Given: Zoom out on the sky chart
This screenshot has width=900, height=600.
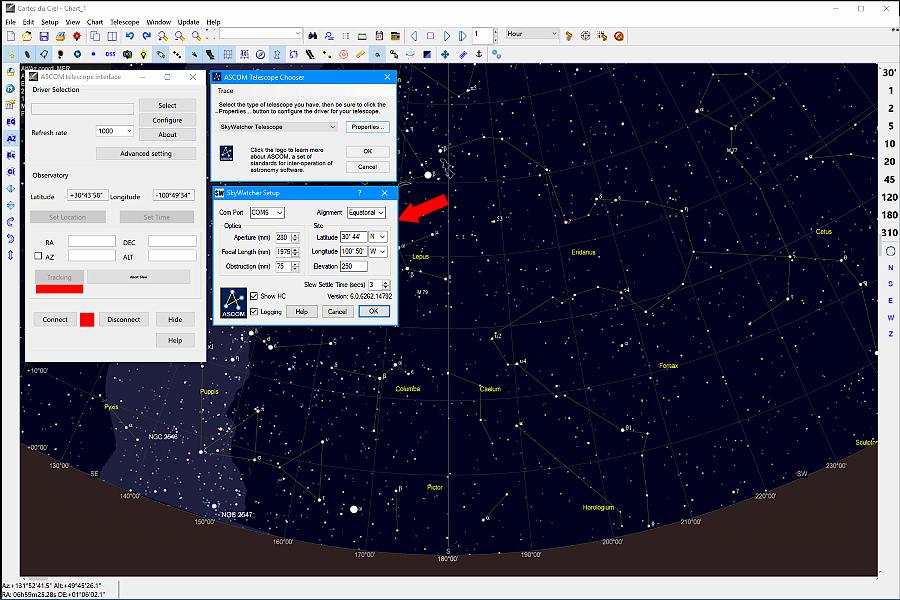Looking at the screenshot, I should tap(180, 36).
